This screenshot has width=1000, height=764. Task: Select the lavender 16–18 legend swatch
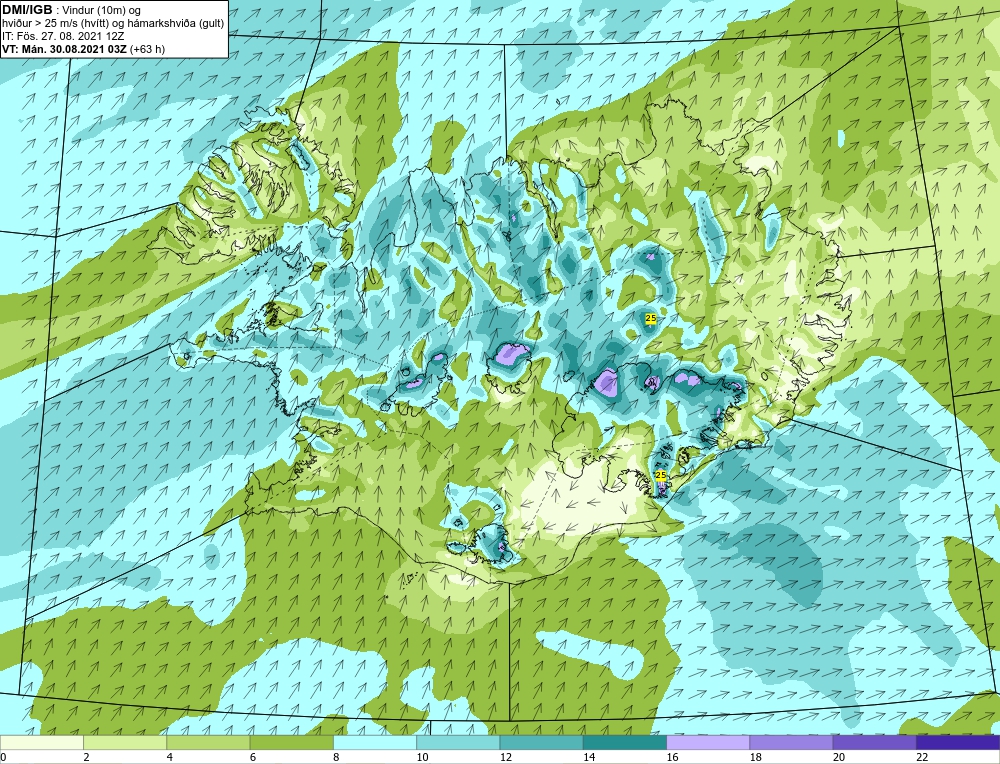[x=708, y=742]
